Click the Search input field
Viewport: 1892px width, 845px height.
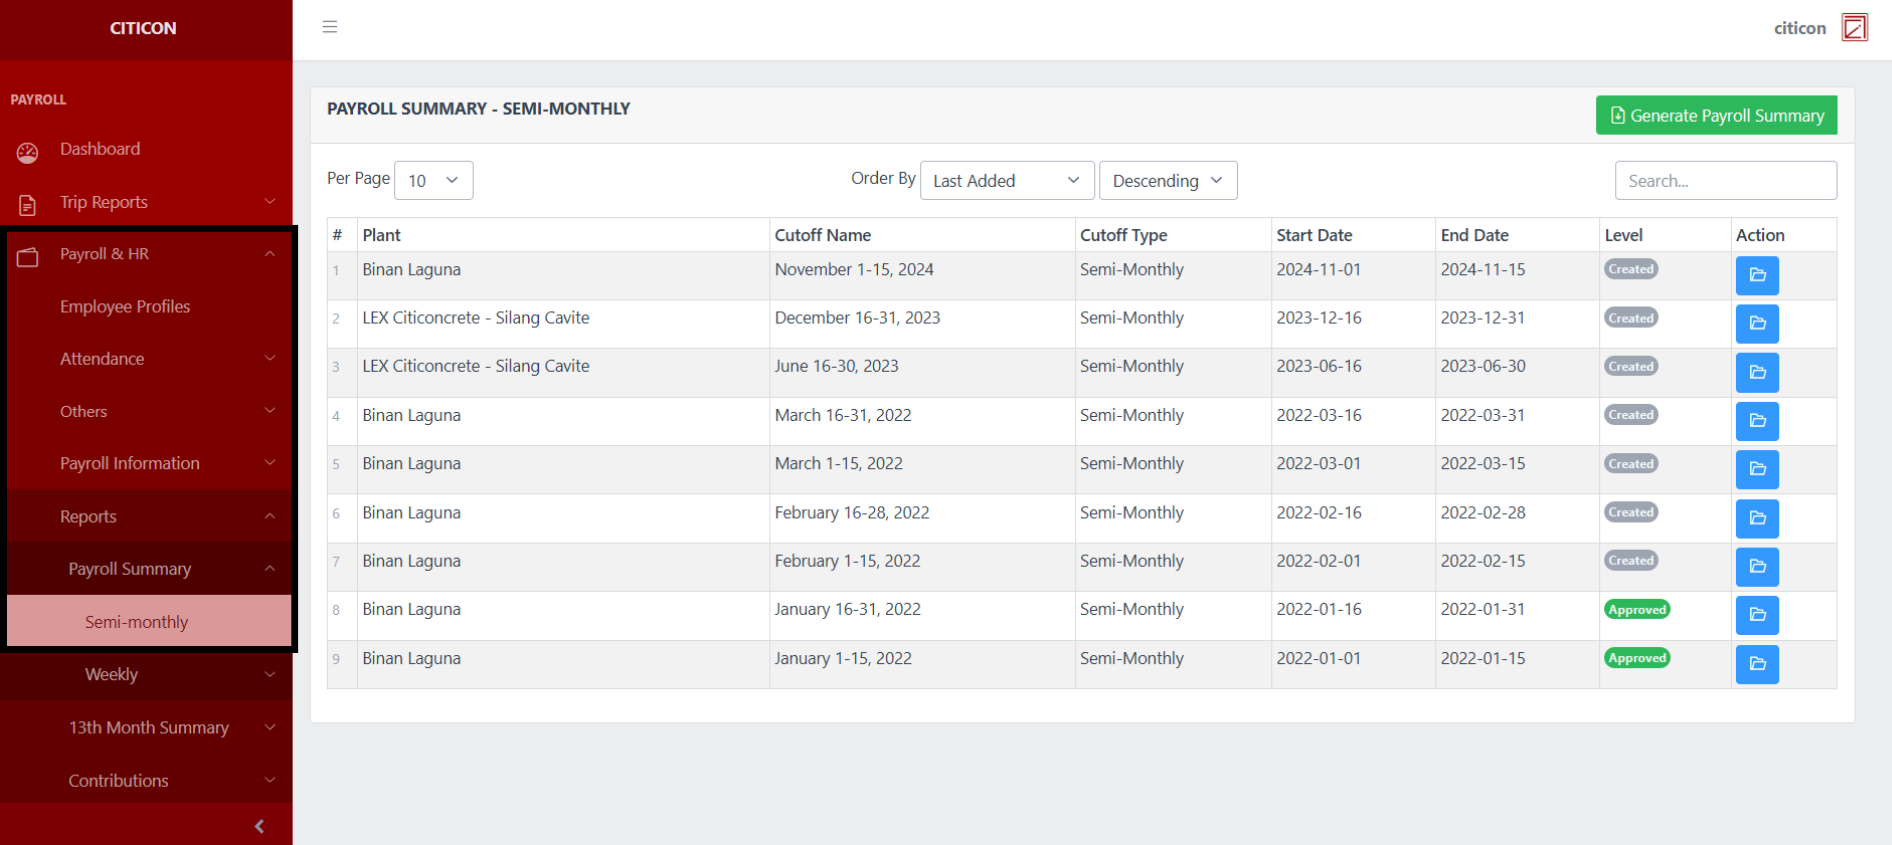1725,181
